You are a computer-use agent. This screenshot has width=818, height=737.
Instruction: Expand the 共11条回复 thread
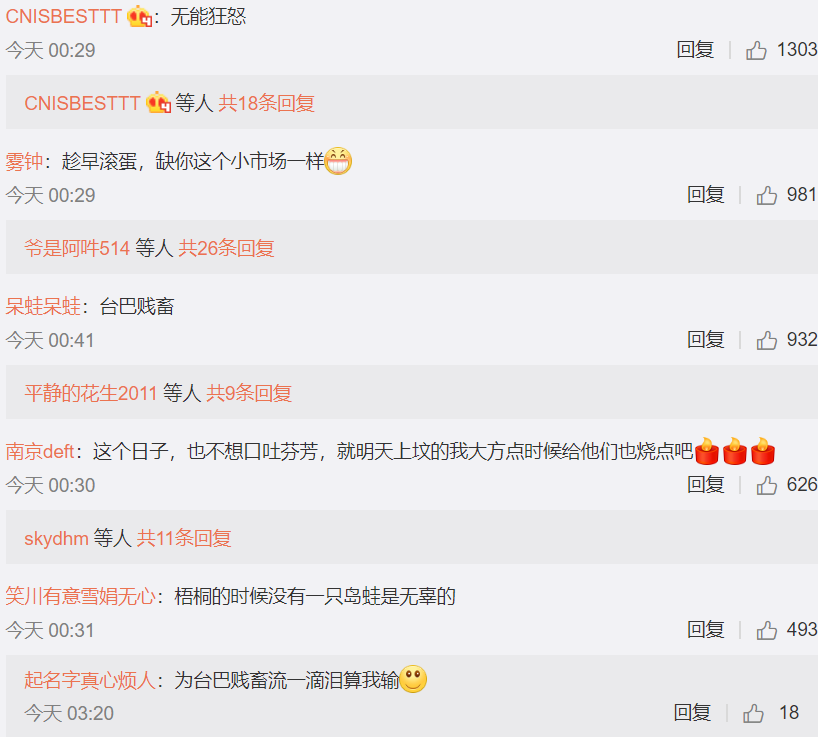point(184,538)
